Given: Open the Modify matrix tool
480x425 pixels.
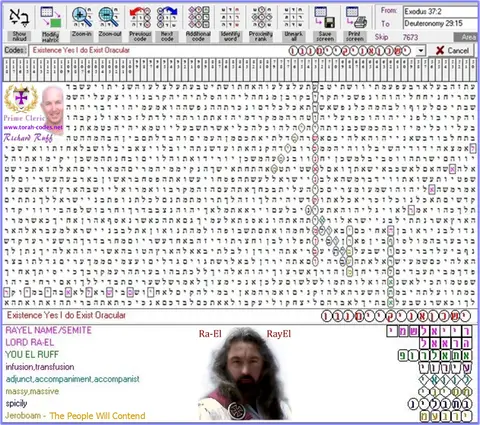Looking at the screenshot, I should click(50, 18).
